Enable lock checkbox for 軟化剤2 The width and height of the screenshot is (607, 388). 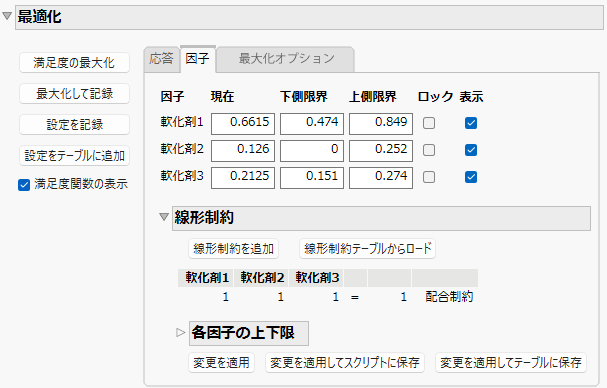point(429,150)
